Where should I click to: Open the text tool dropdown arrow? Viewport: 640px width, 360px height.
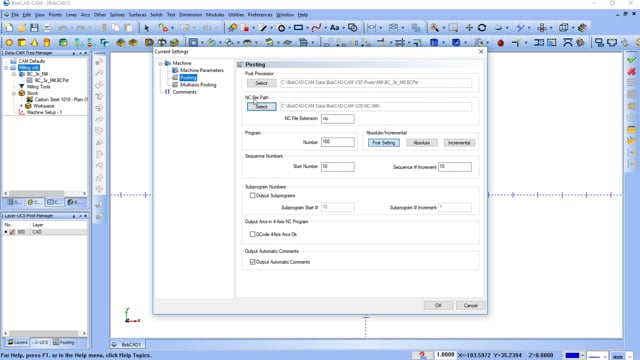(x=343, y=28)
